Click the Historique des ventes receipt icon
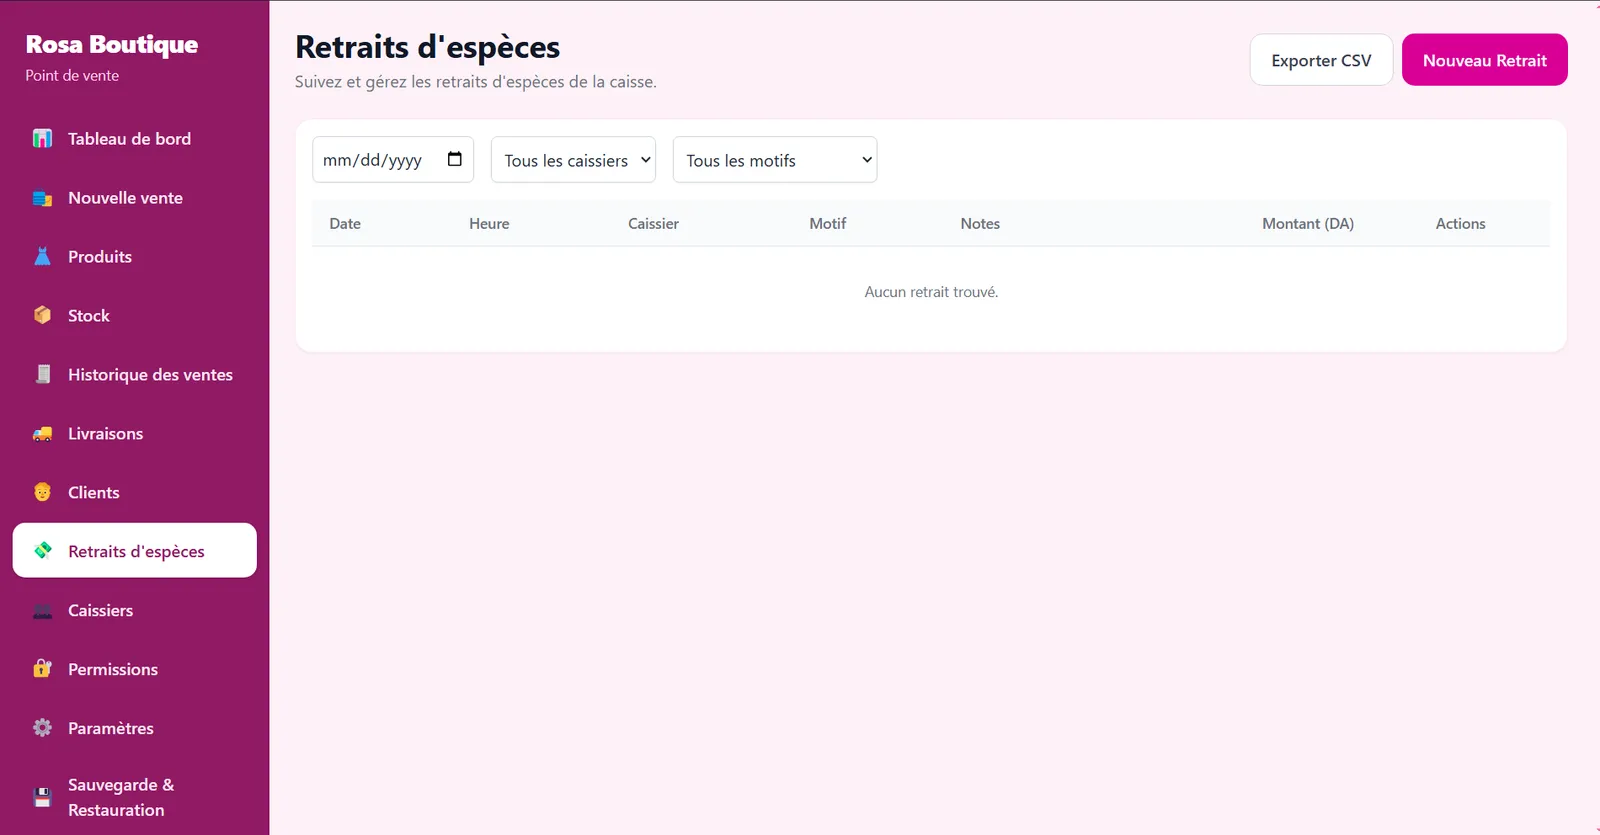The image size is (1600, 835). 42,375
